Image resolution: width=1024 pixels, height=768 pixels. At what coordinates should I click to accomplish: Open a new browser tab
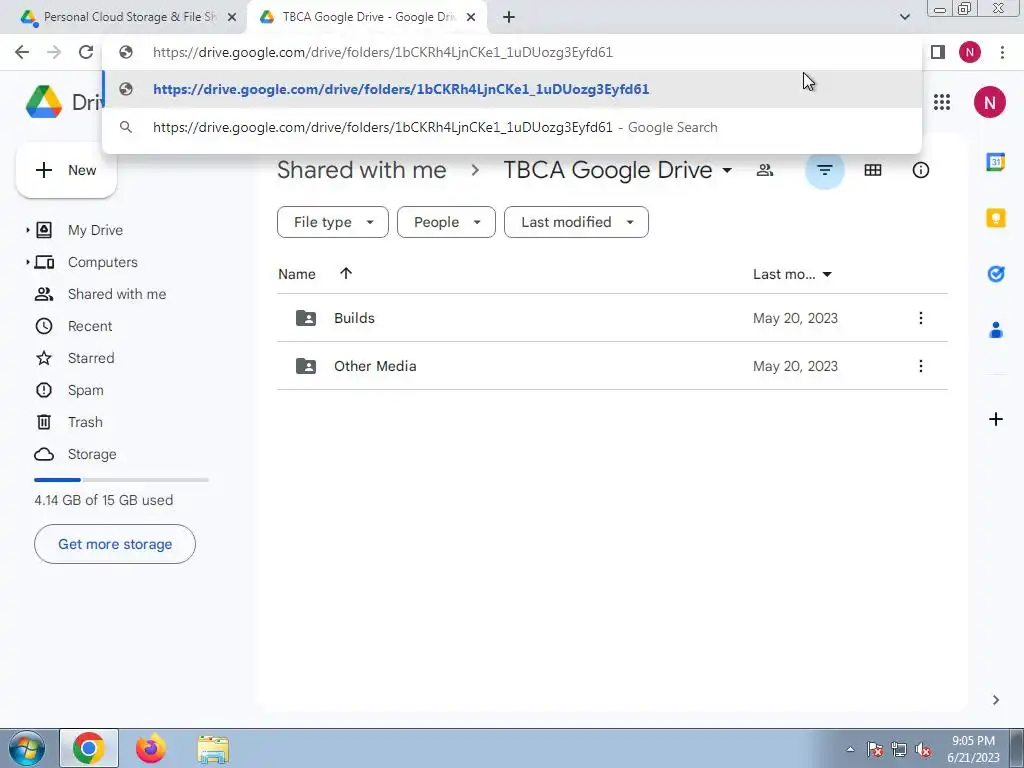coord(509,17)
